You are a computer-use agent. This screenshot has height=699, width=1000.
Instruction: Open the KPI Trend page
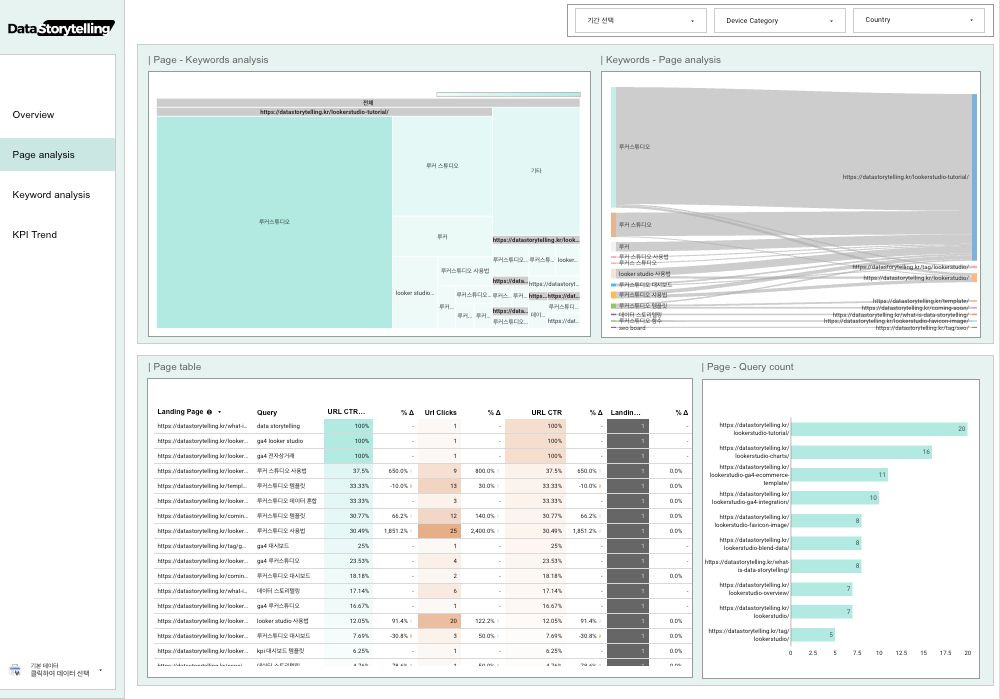[x=34, y=235]
